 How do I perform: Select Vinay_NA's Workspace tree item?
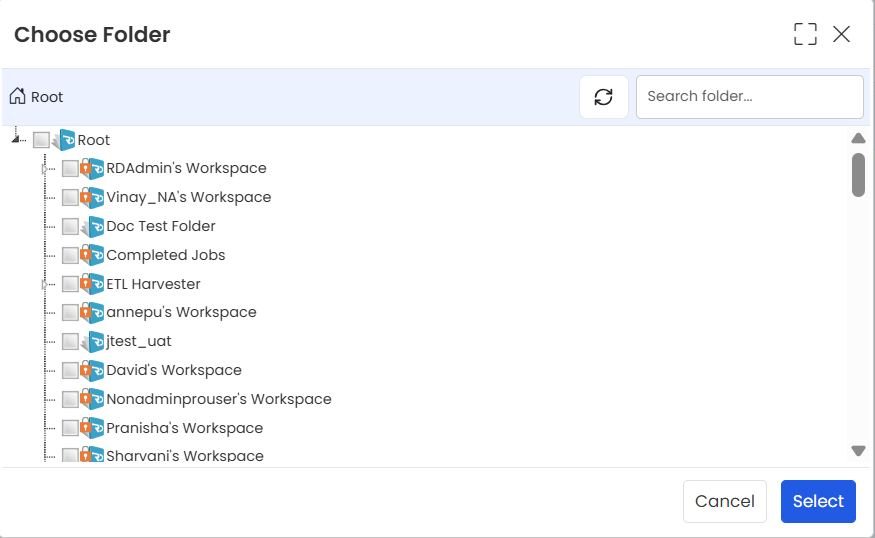[x=189, y=197]
